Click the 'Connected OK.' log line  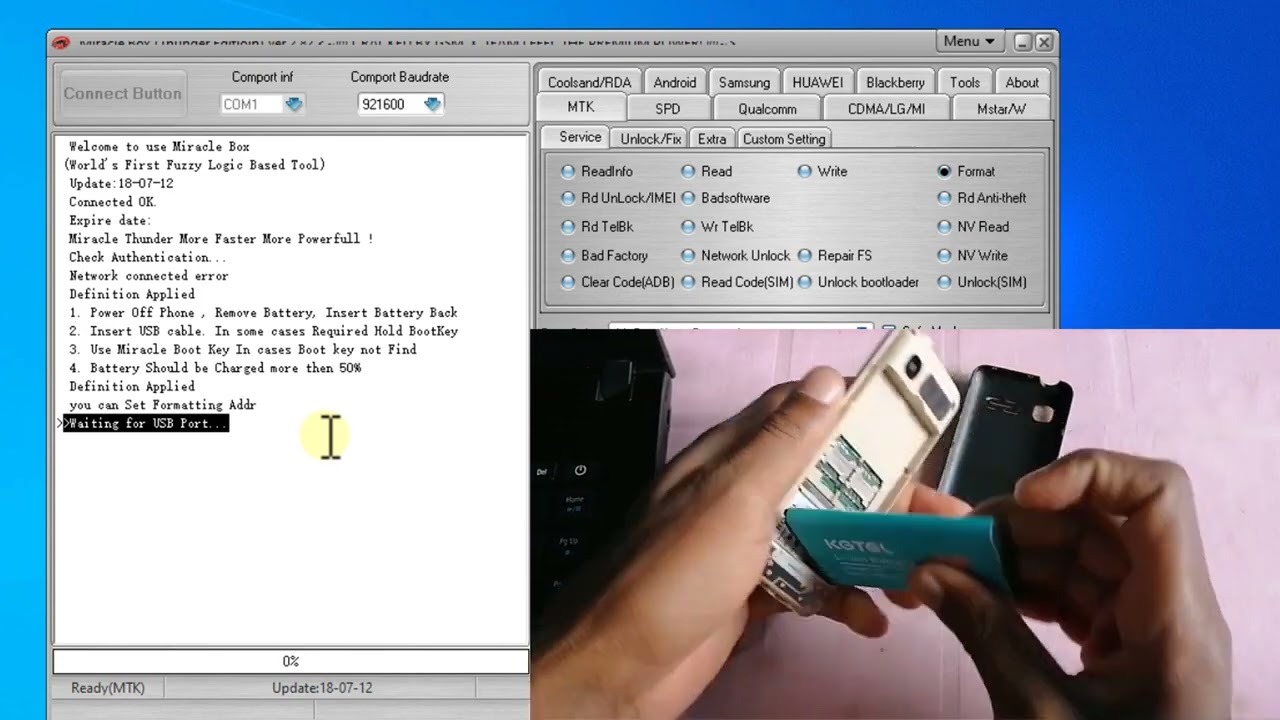click(x=113, y=202)
